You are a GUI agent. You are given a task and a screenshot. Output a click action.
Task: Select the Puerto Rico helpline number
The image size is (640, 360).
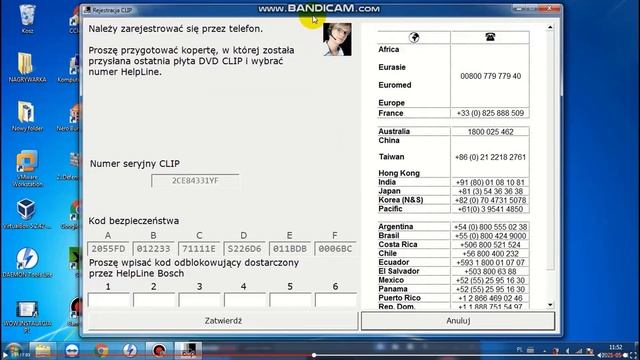pyautogui.click(x=490, y=298)
